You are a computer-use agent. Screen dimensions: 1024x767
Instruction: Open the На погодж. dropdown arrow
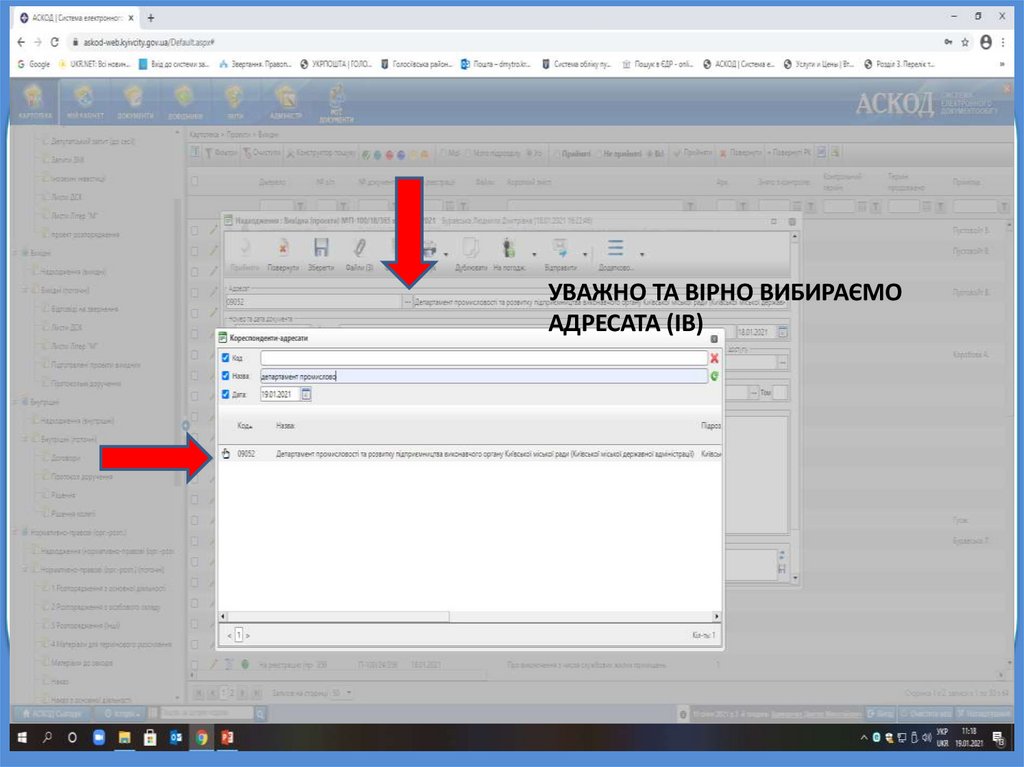534,254
